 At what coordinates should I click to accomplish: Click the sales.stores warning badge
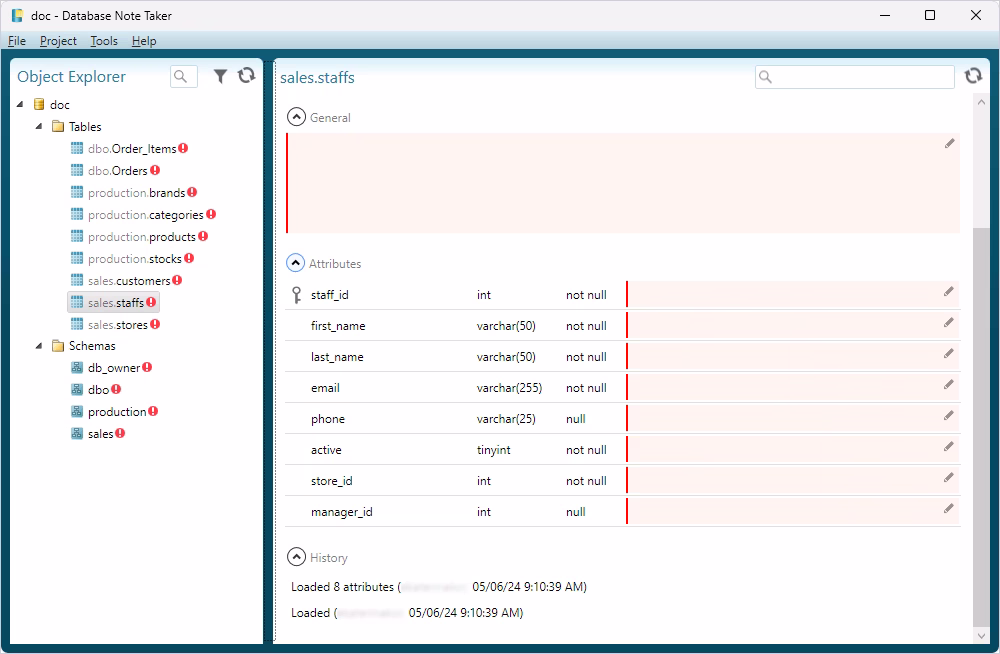point(155,324)
